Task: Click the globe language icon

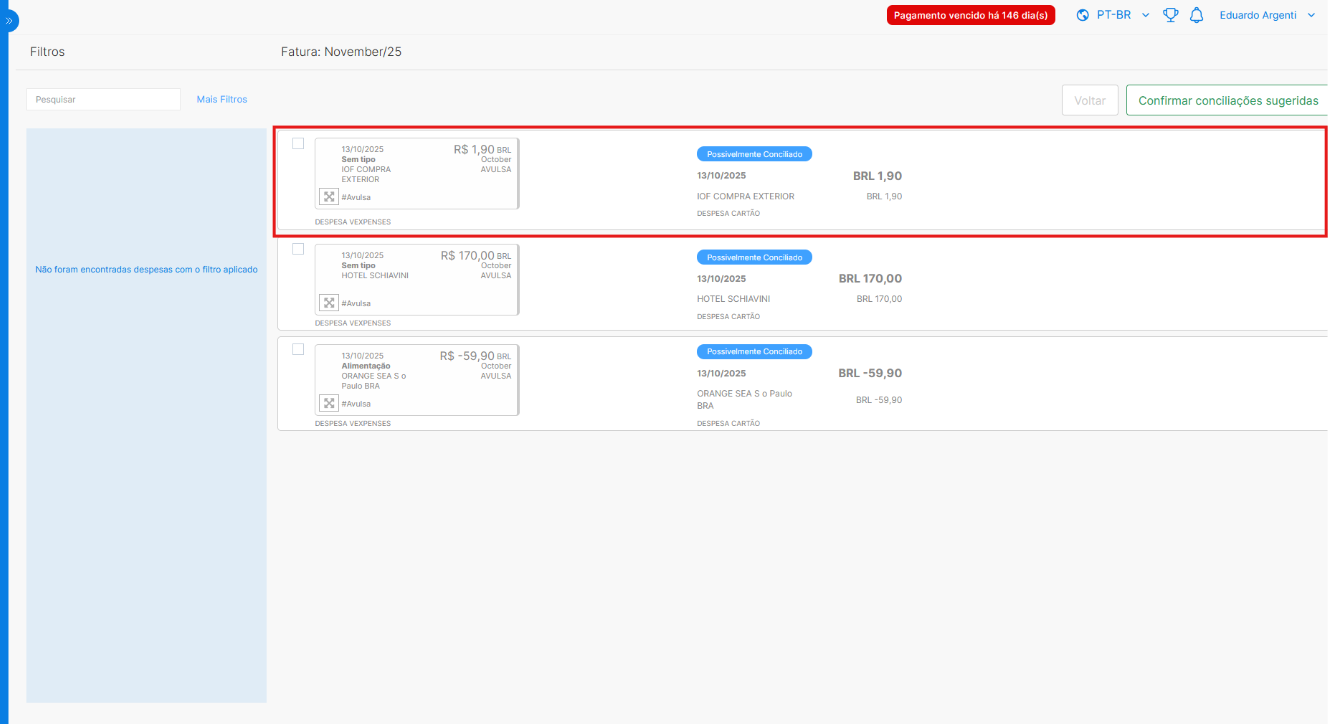Action: coord(1082,15)
